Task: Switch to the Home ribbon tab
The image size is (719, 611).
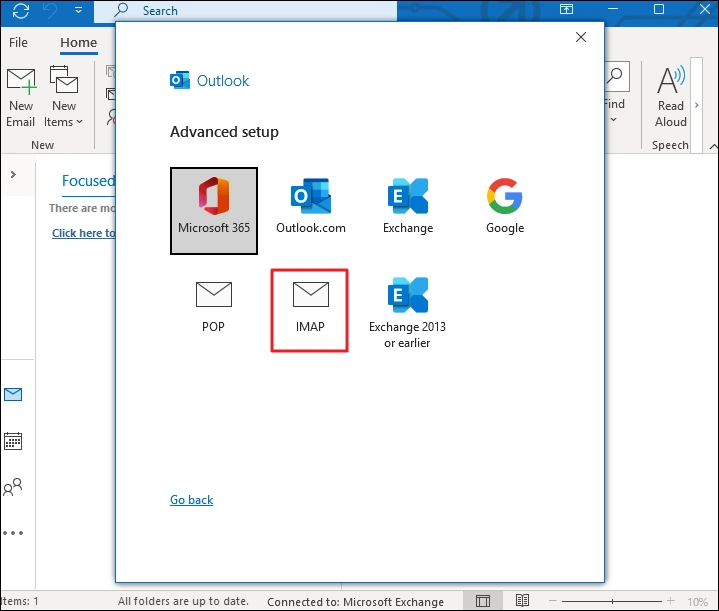Action: coord(78,43)
